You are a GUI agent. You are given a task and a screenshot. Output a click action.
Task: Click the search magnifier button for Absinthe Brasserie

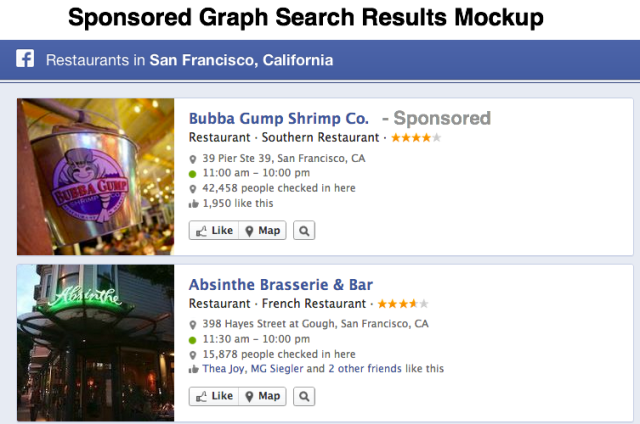pos(304,396)
